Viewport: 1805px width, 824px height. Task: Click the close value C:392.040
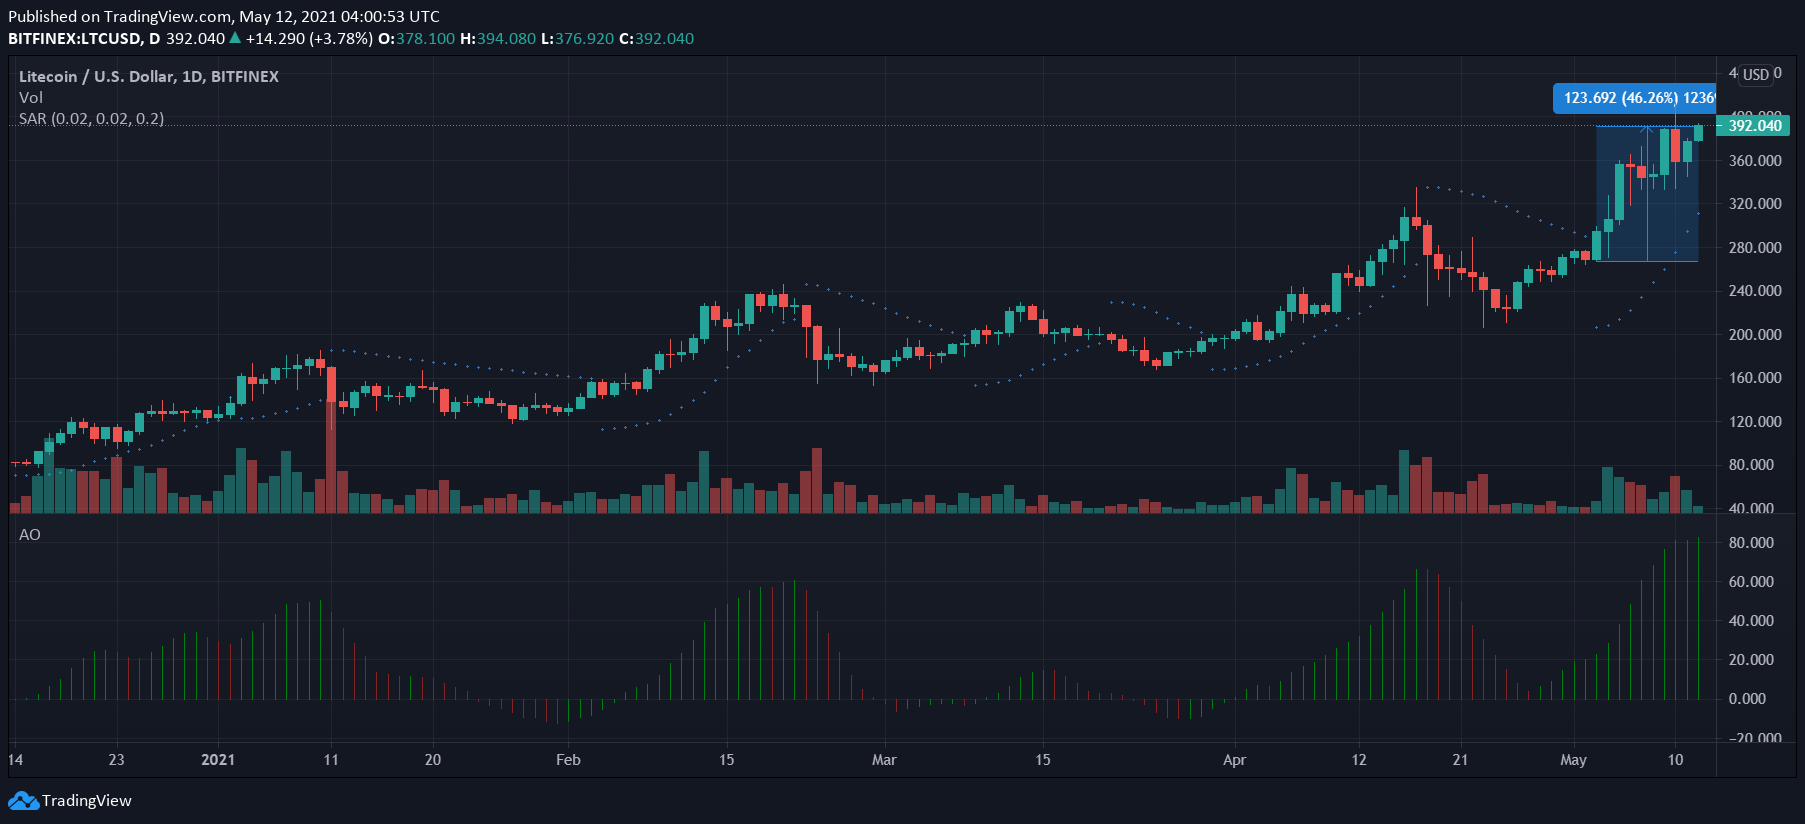(x=656, y=39)
